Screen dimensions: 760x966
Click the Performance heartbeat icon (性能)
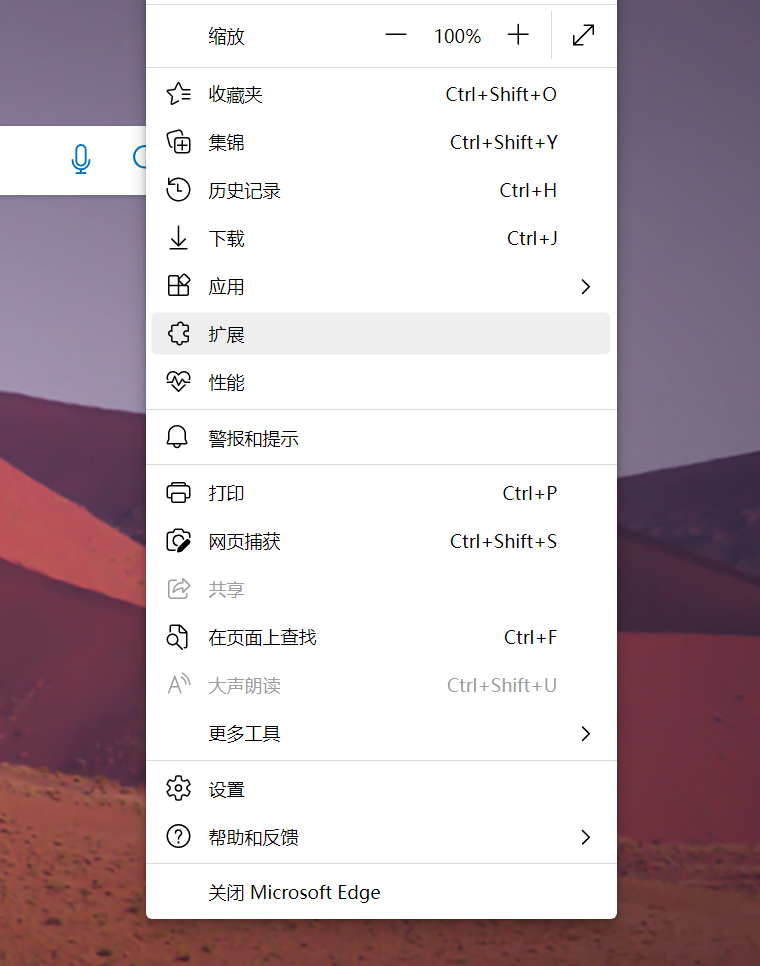[179, 382]
